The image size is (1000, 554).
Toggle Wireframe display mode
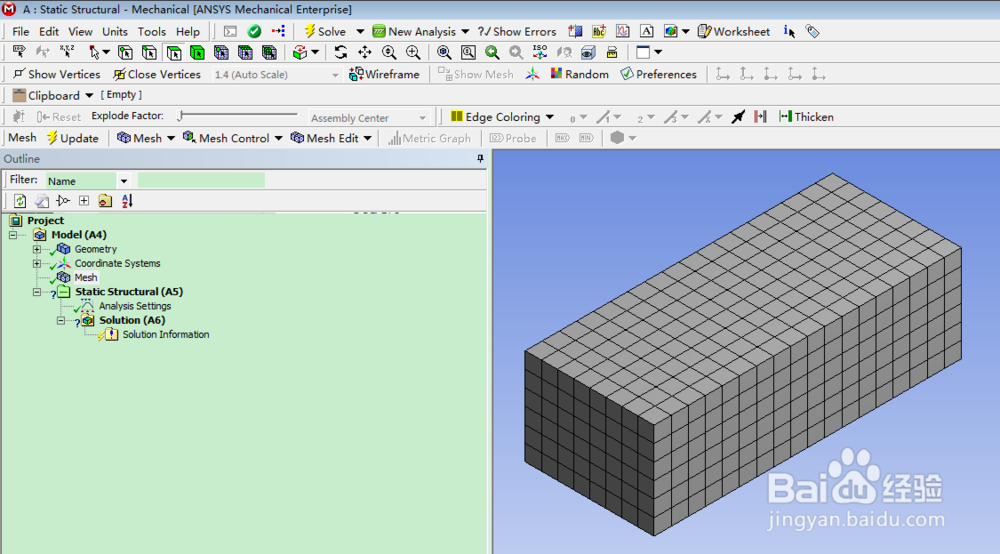point(384,75)
